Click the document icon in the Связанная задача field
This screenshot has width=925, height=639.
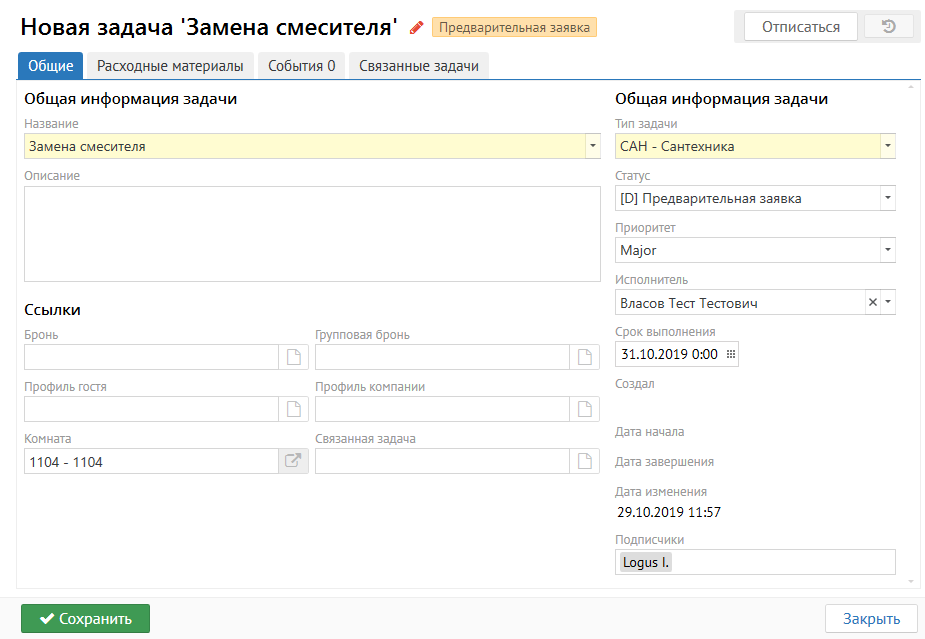coord(585,461)
